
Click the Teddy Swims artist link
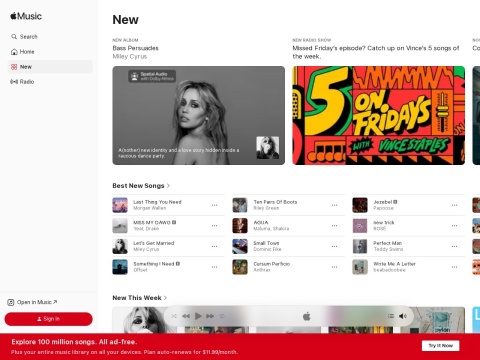point(388,249)
